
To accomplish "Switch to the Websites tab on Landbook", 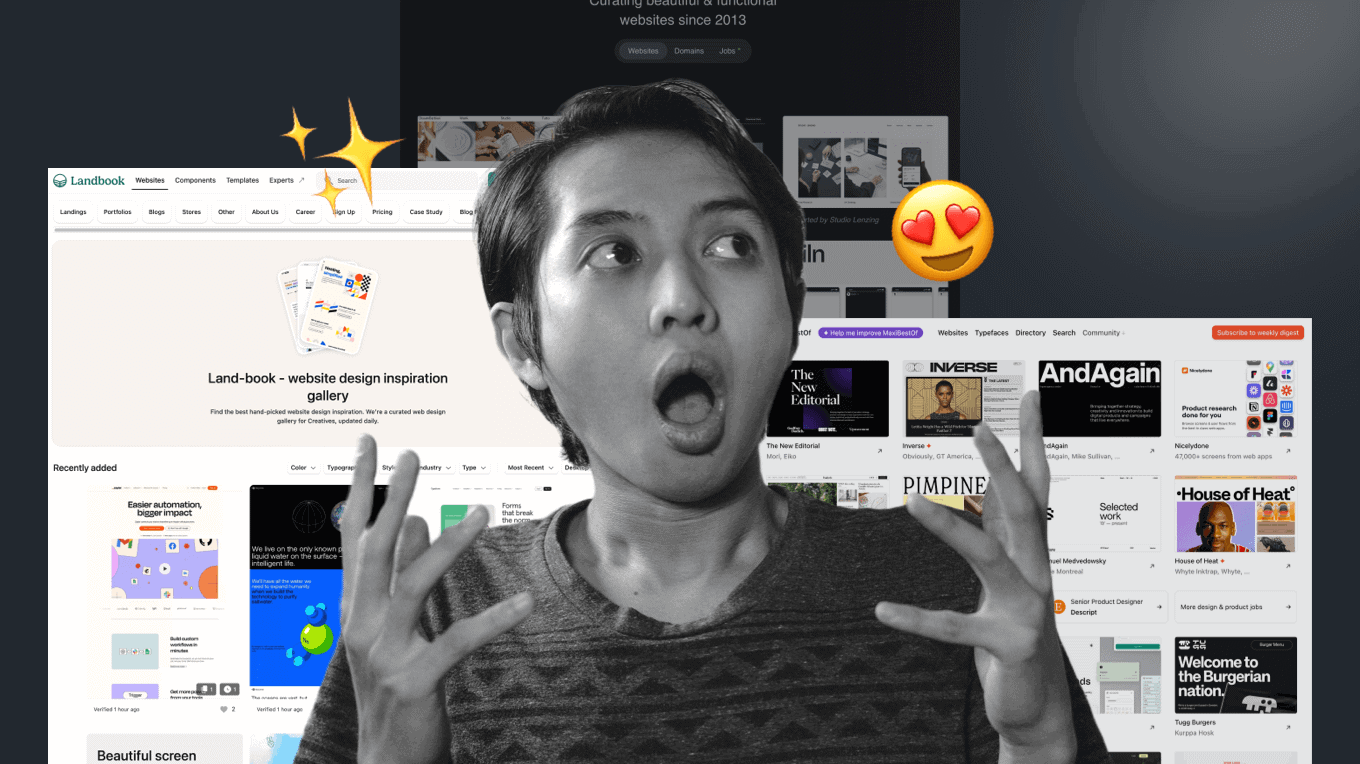I will tap(150, 180).
